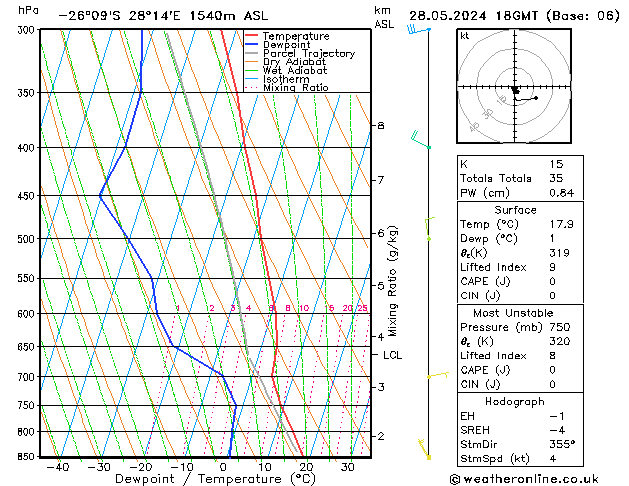Click the K index value '15'
Screen dimensions: 629x486
(x=556, y=164)
